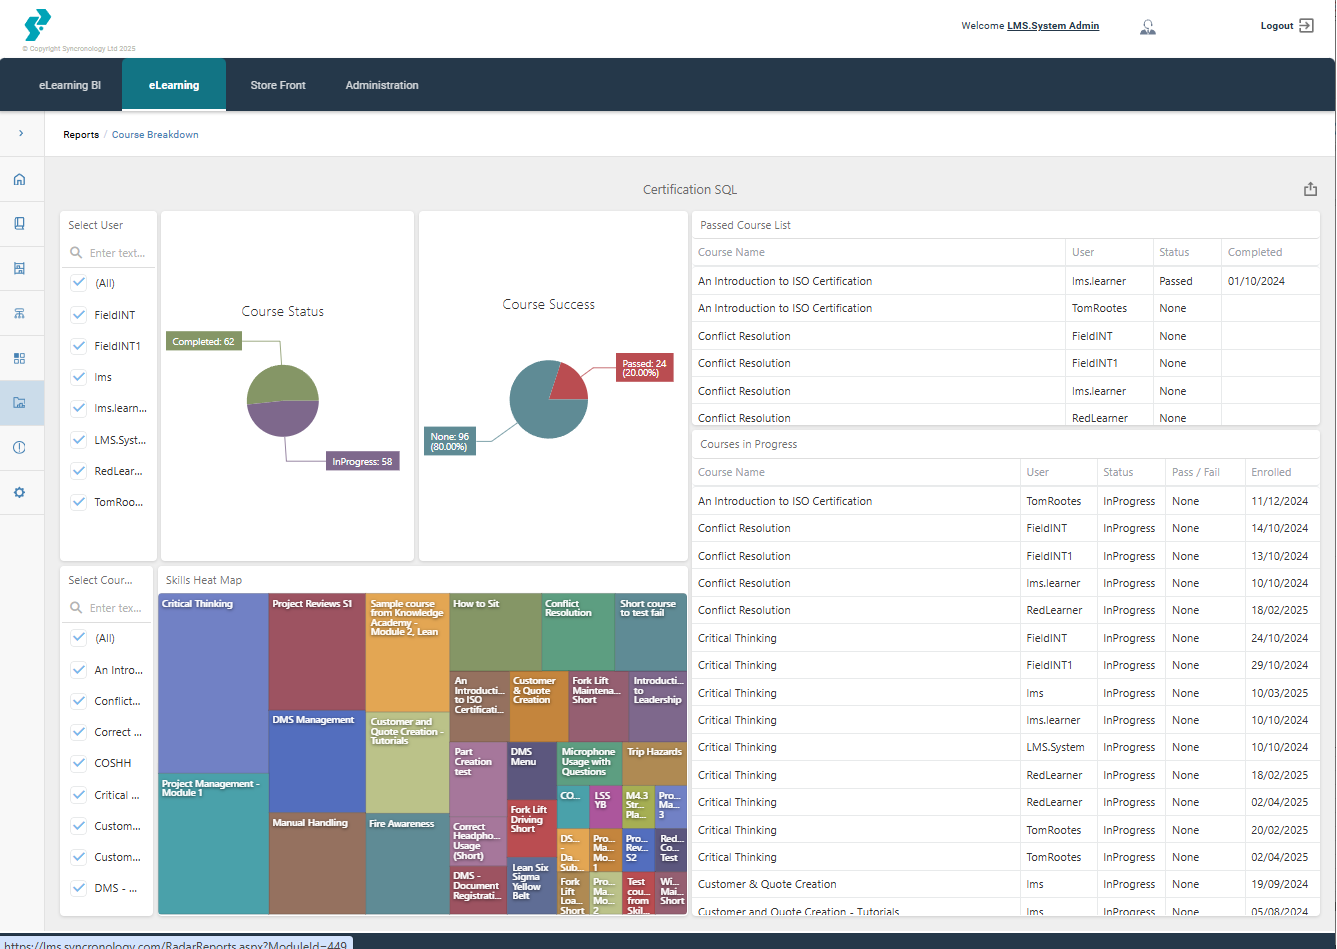Image resolution: width=1337 pixels, height=949 pixels.
Task: Click the home icon in the left sidebar
Action: [x=19, y=180]
